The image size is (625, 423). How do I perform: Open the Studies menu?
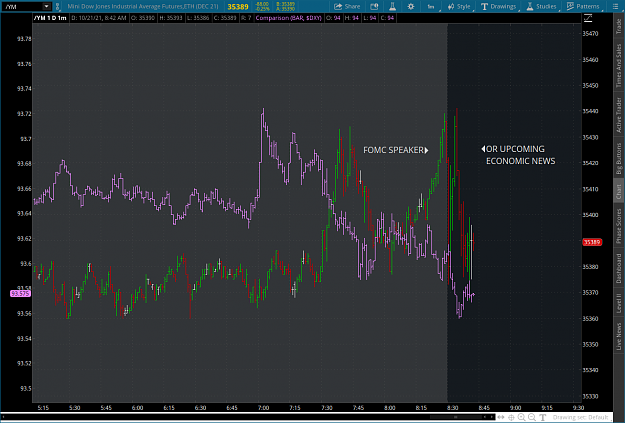542,6
